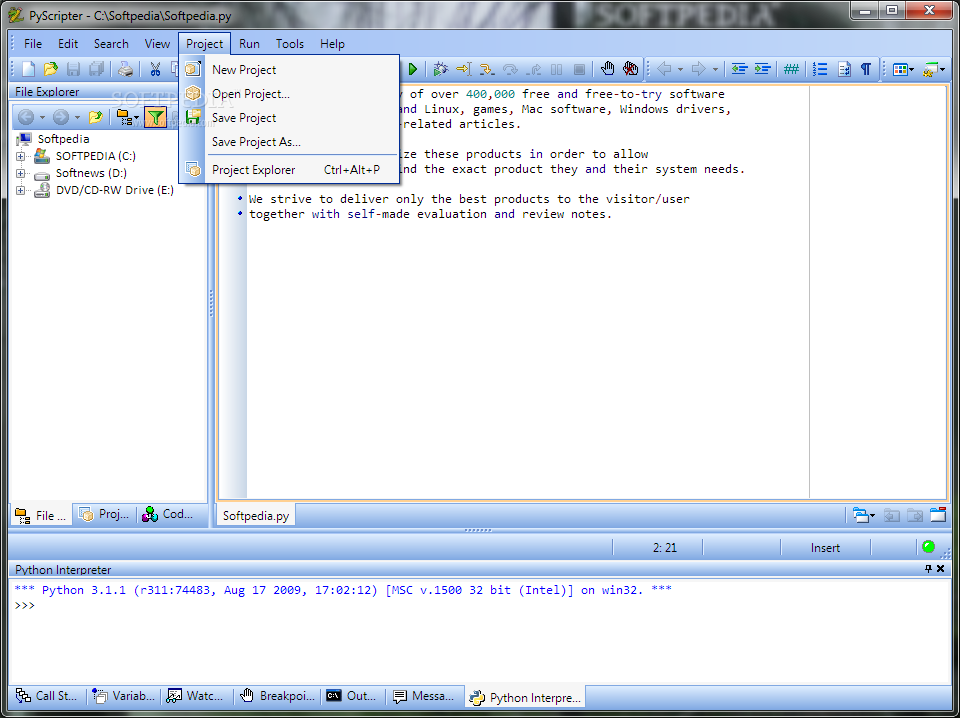Viewport: 960px width, 718px height.
Task: Click the New file toolbar icon
Action: pyautogui.click(x=28, y=69)
